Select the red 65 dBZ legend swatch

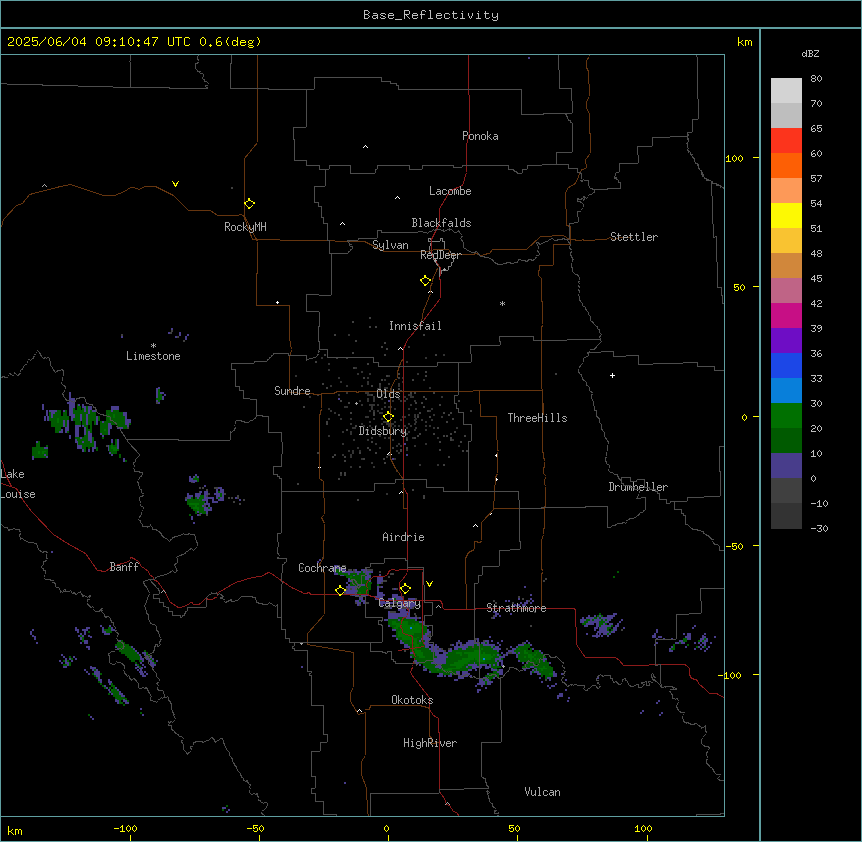click(x=786, y=140)
